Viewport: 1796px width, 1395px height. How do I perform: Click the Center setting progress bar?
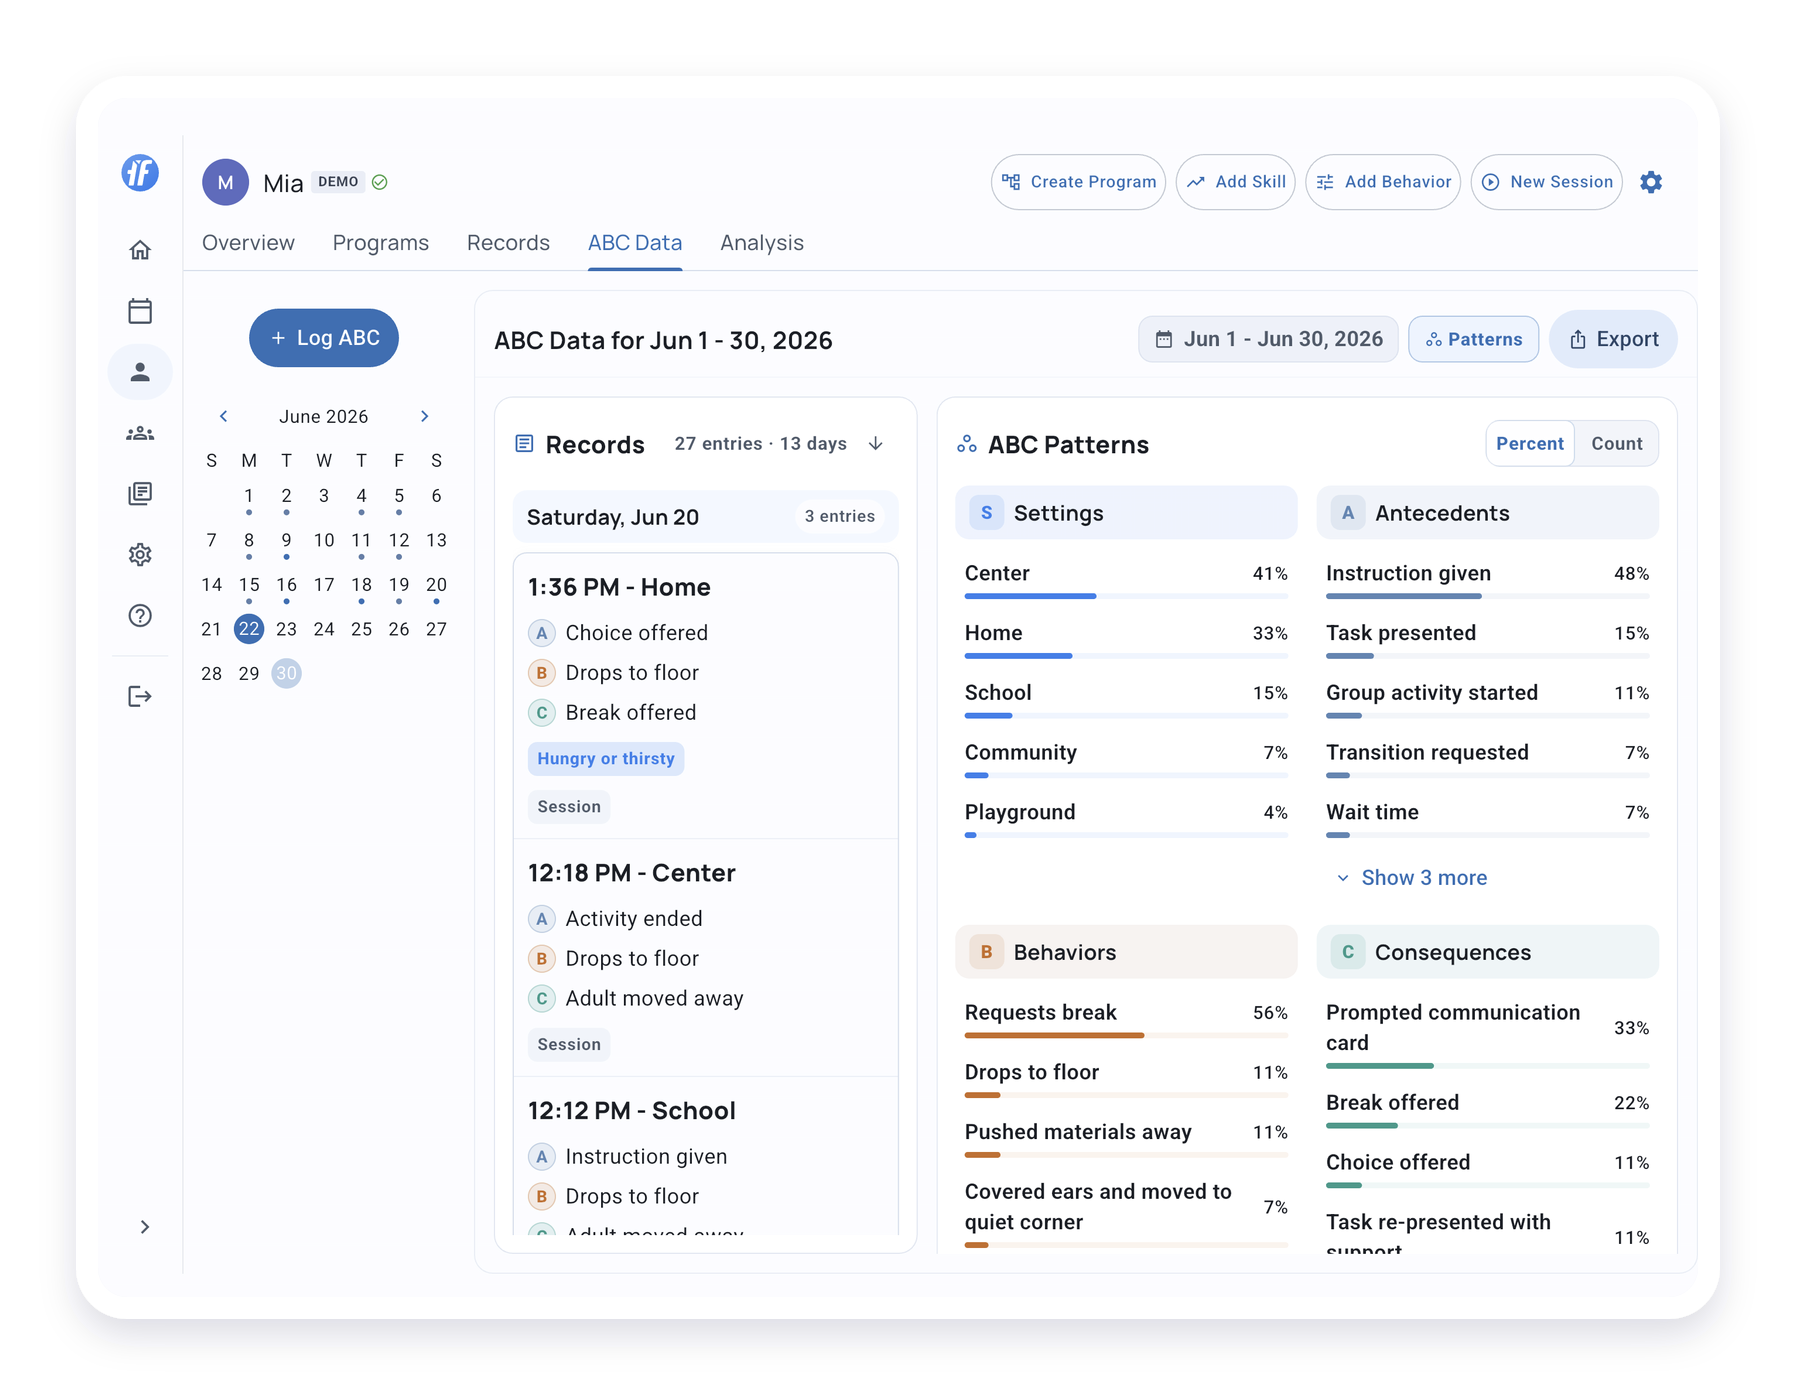point(1126,596)
